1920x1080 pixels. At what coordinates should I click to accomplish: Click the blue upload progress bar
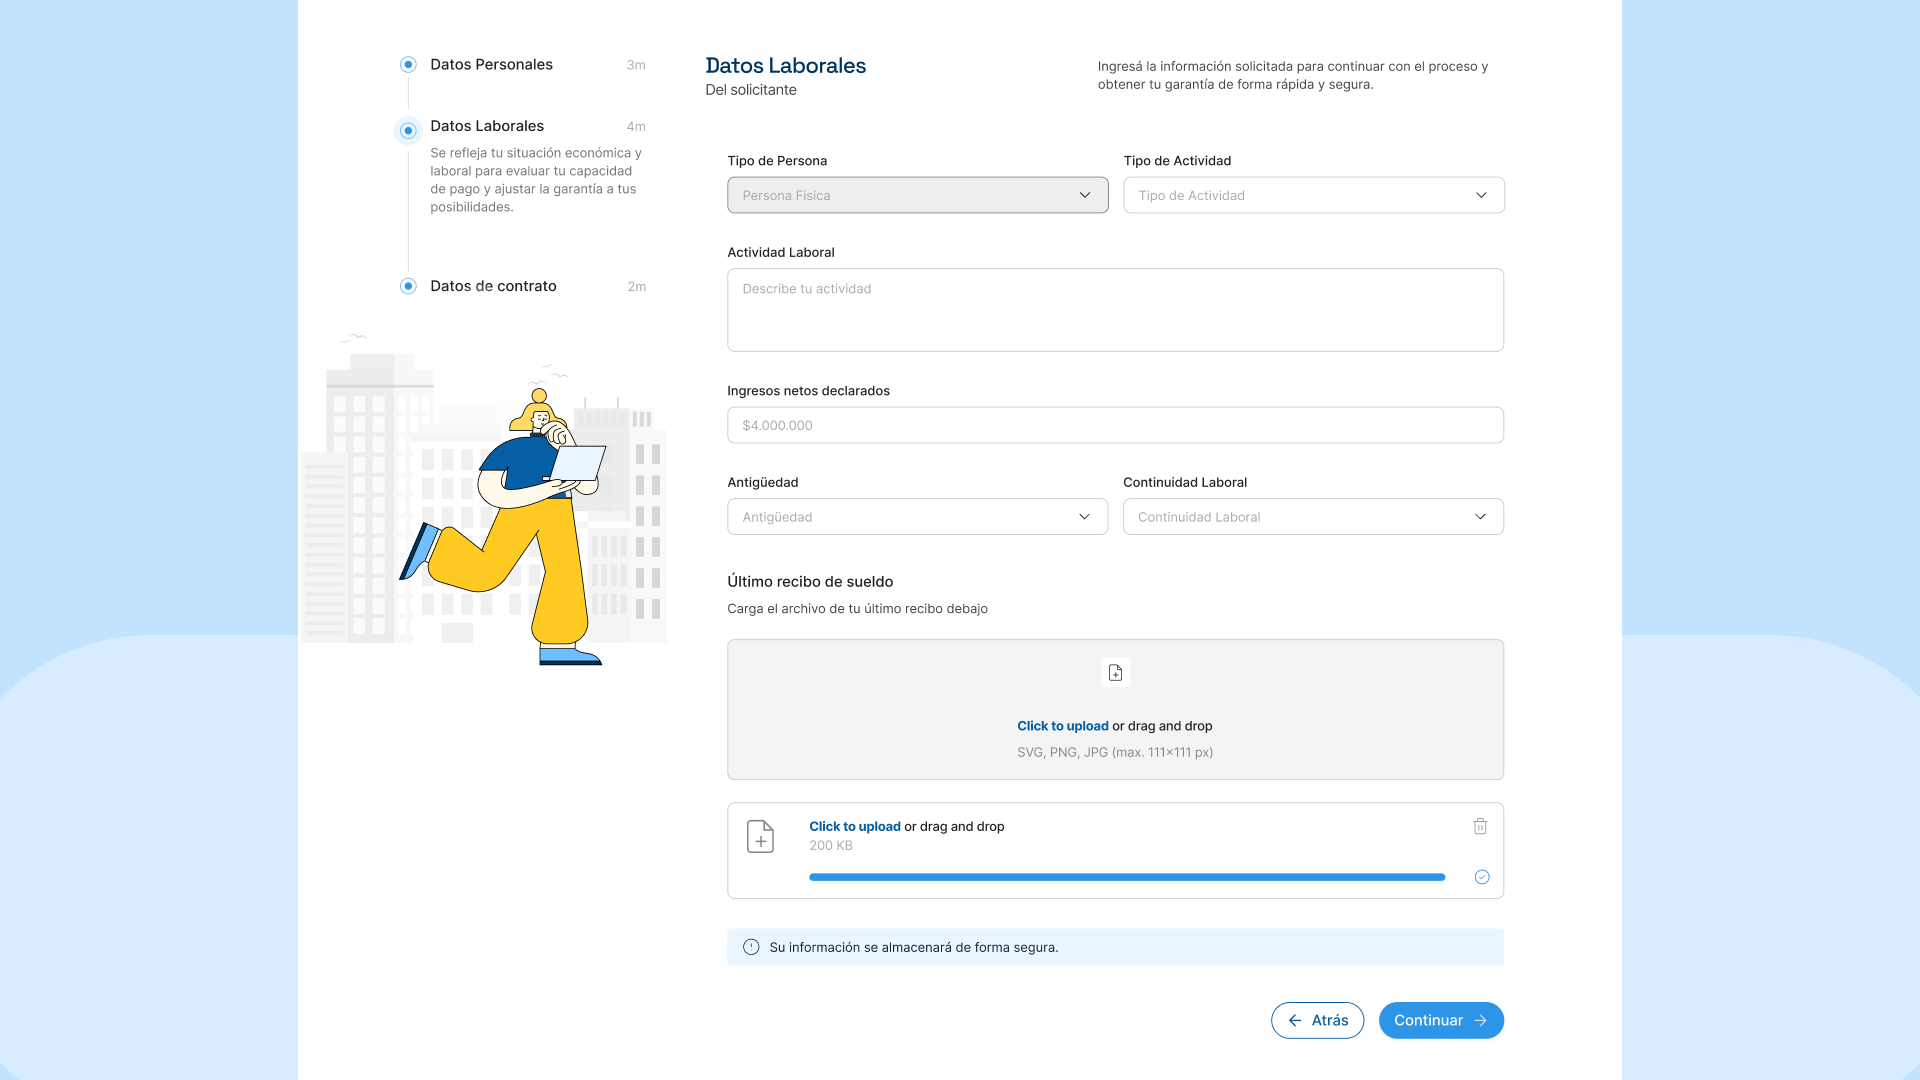tap(1127, 877)
